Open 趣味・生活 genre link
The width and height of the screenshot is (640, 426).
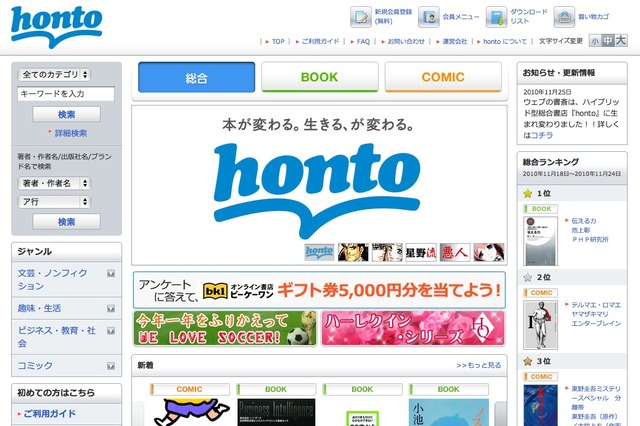click(39, 308)
